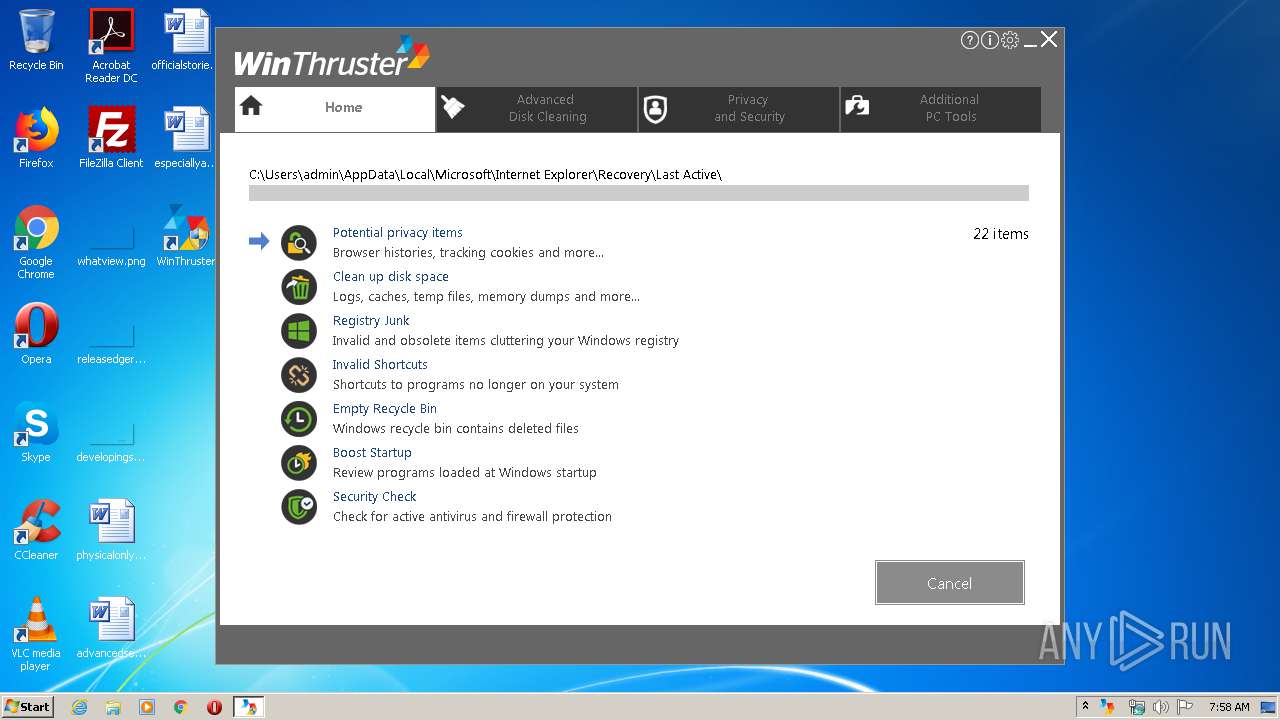
Task: Open WinThruster settings gear
Action: (1010, 40)
